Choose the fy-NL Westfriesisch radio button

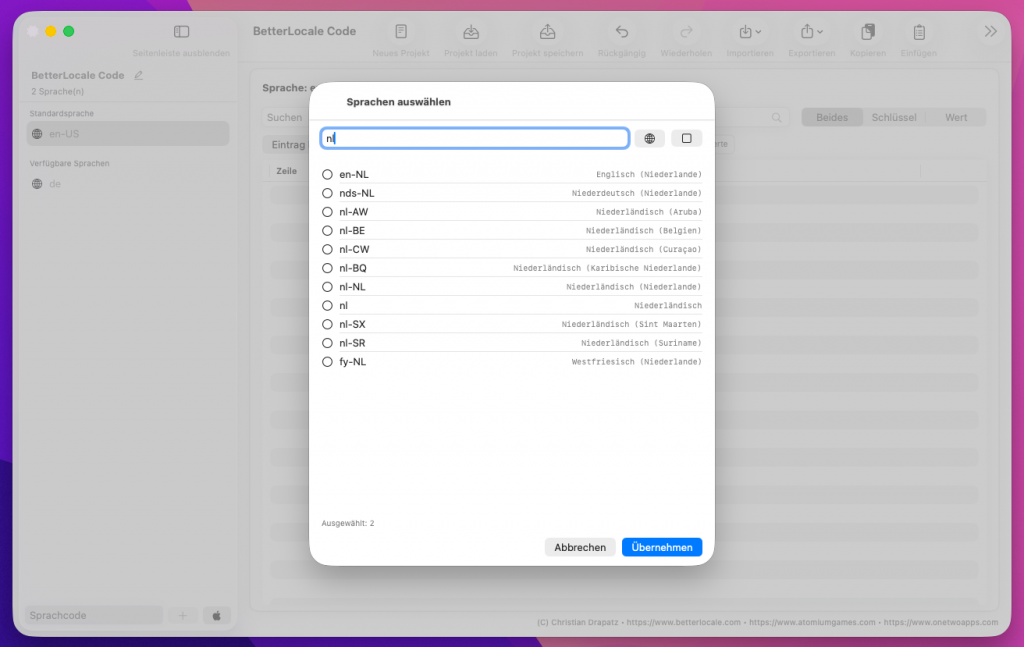coord(327,362)
